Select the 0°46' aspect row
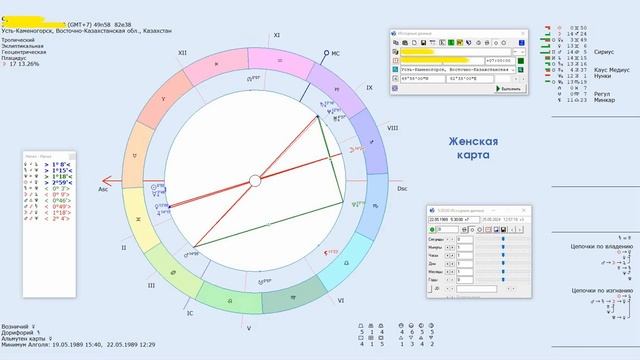The height and width of the screenshot is (360, 640). pyautogui.click(x=49, y=201)
